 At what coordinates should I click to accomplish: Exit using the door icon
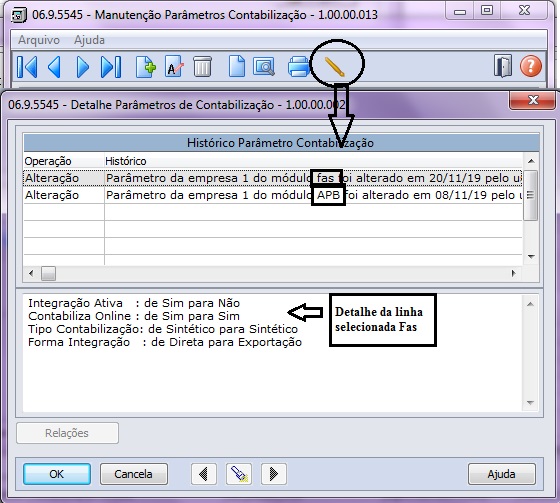click(x=503, y=66)
